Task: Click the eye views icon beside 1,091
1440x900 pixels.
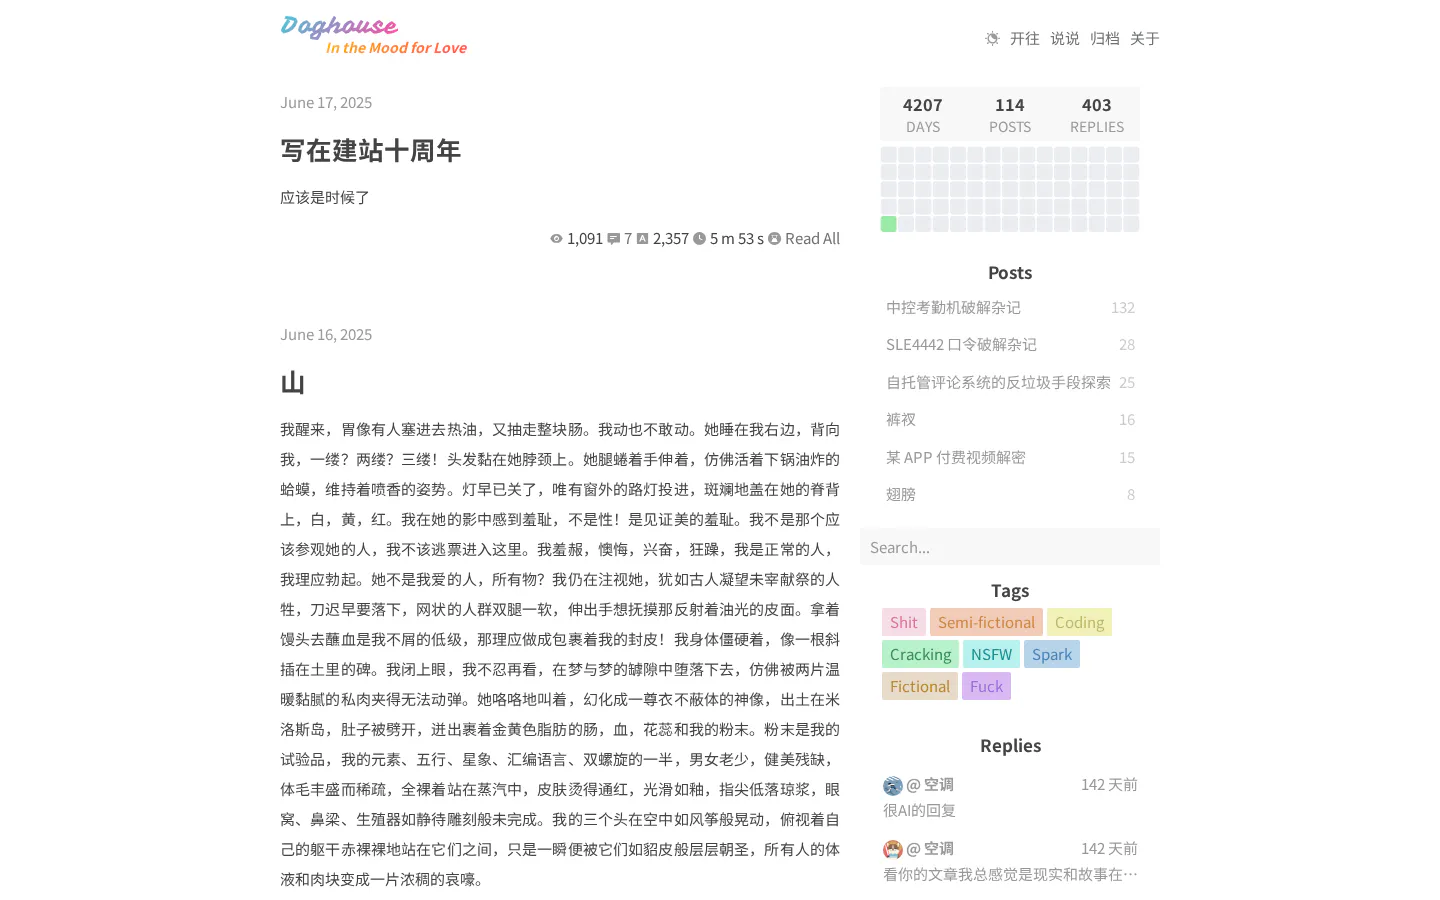Action: 556,239
